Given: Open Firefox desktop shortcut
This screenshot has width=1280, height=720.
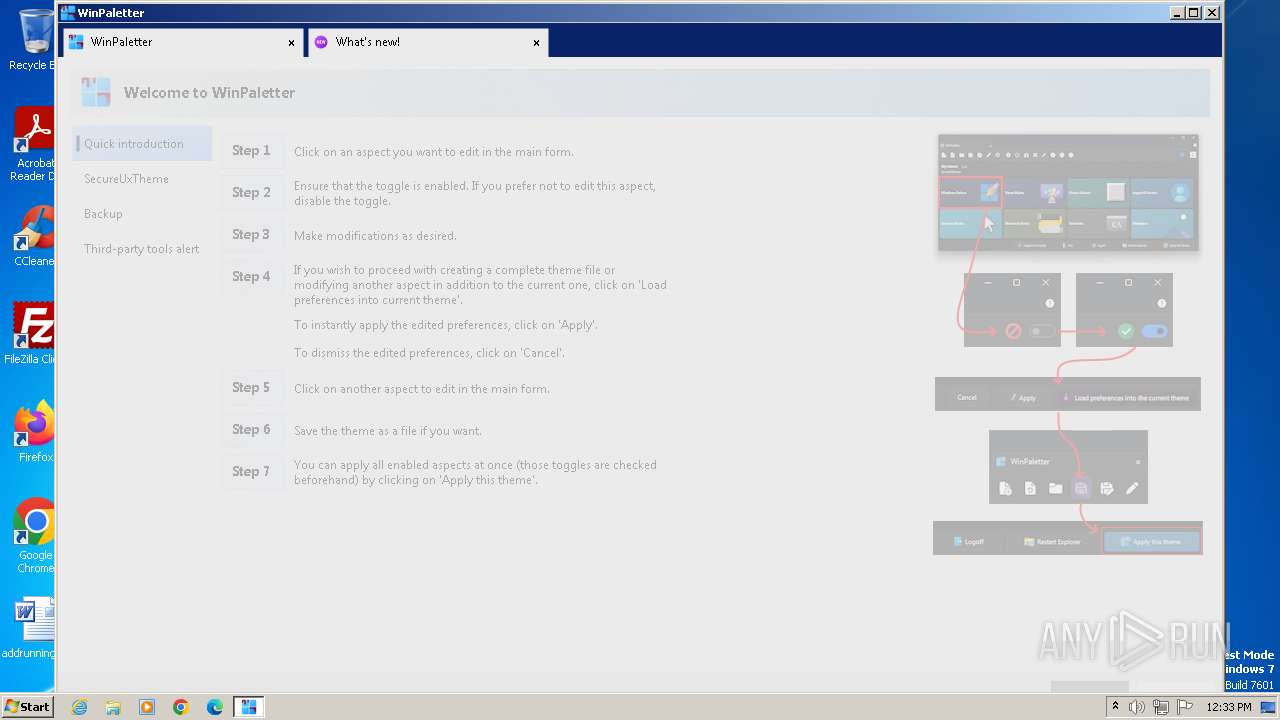Looking at the screenshot, I should click(35, 432).
